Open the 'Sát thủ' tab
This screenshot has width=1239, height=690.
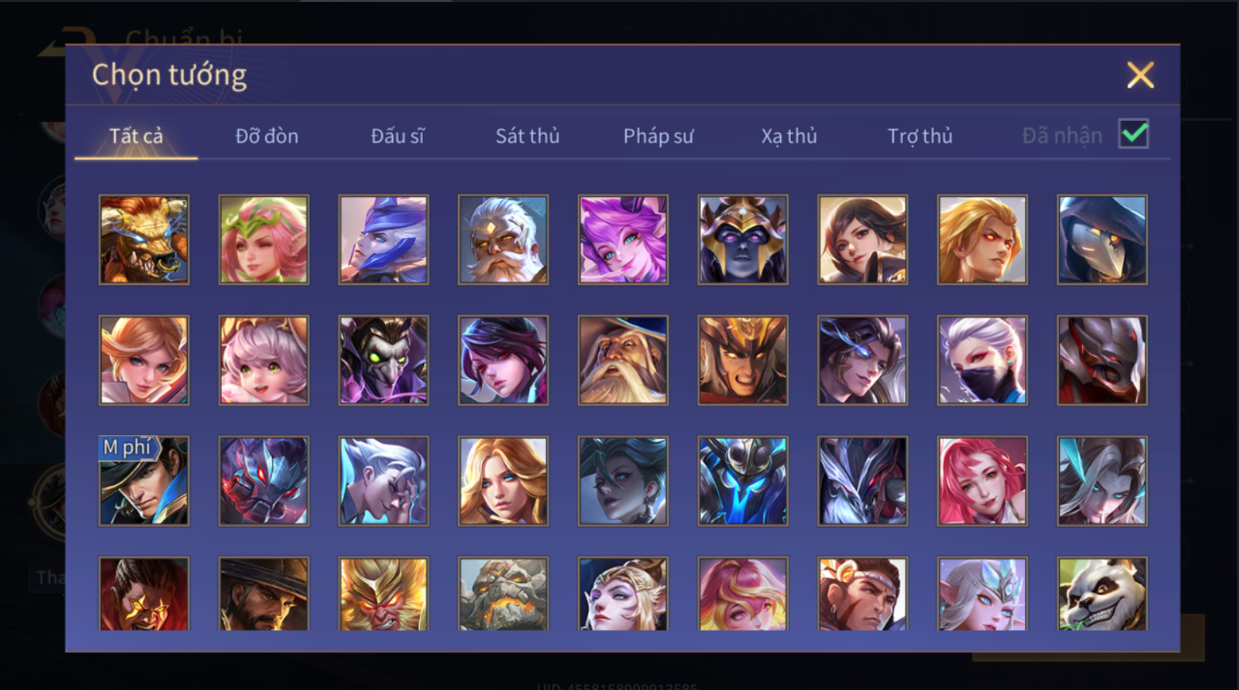pyautogui.click(x=527, y=136)
